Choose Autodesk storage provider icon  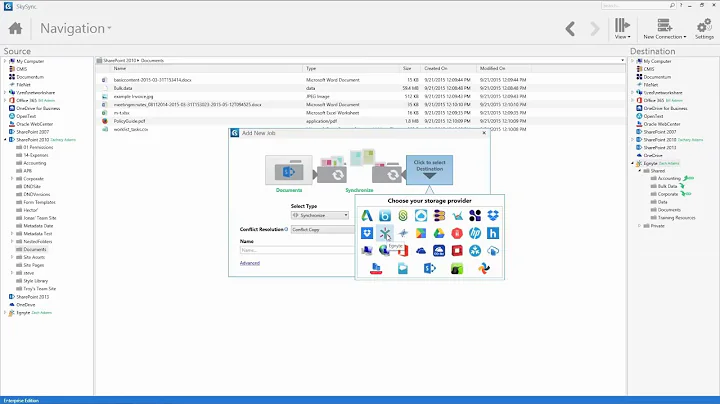[x=367, y=215]
